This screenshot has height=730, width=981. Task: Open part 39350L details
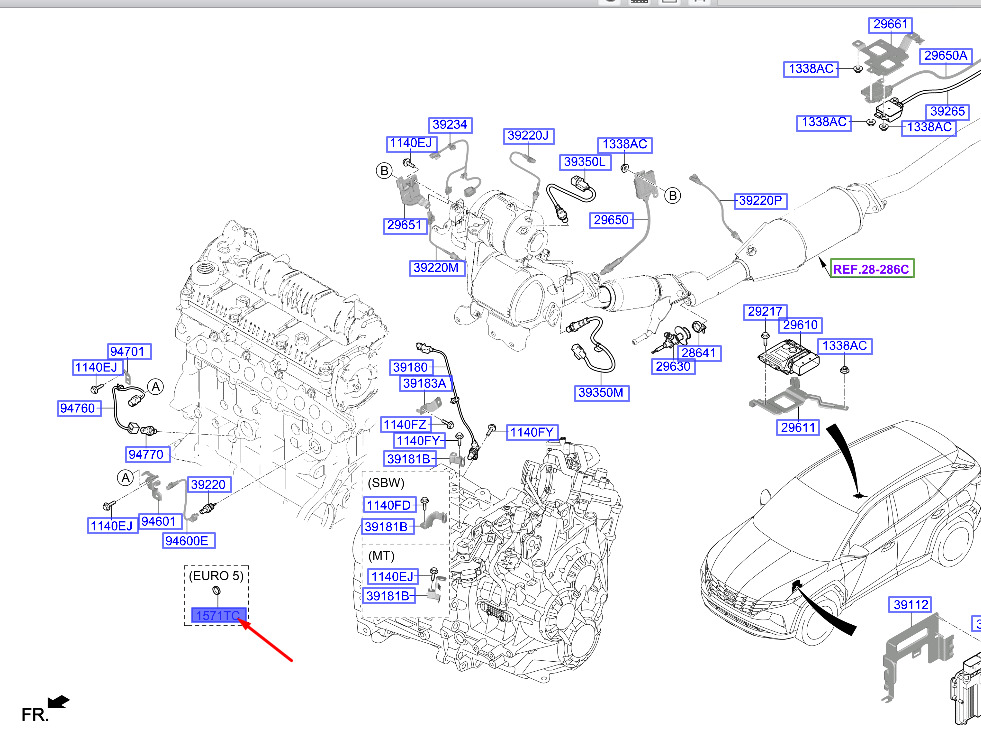(584, 162)
